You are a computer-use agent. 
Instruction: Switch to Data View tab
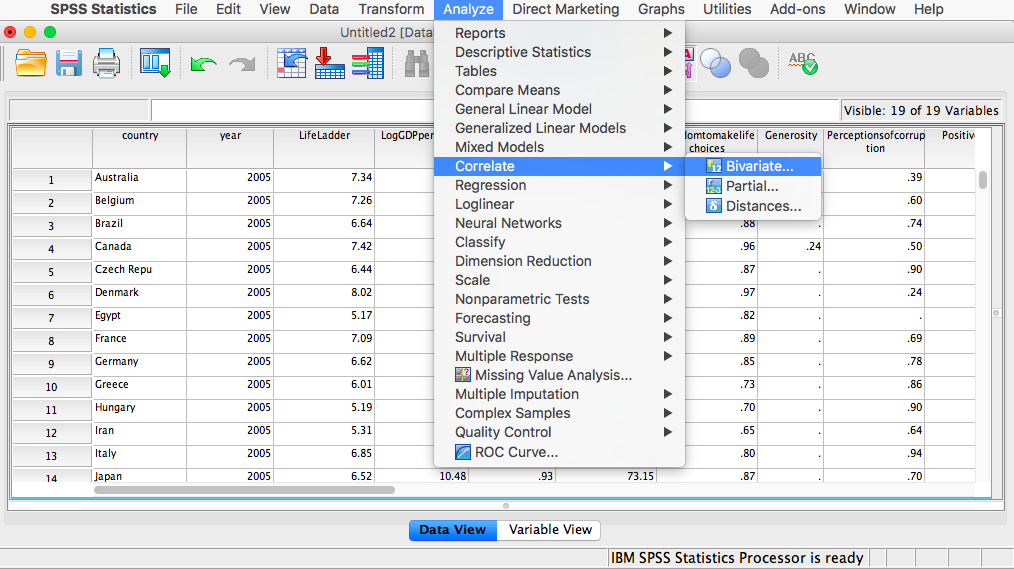tap(453, 530)
